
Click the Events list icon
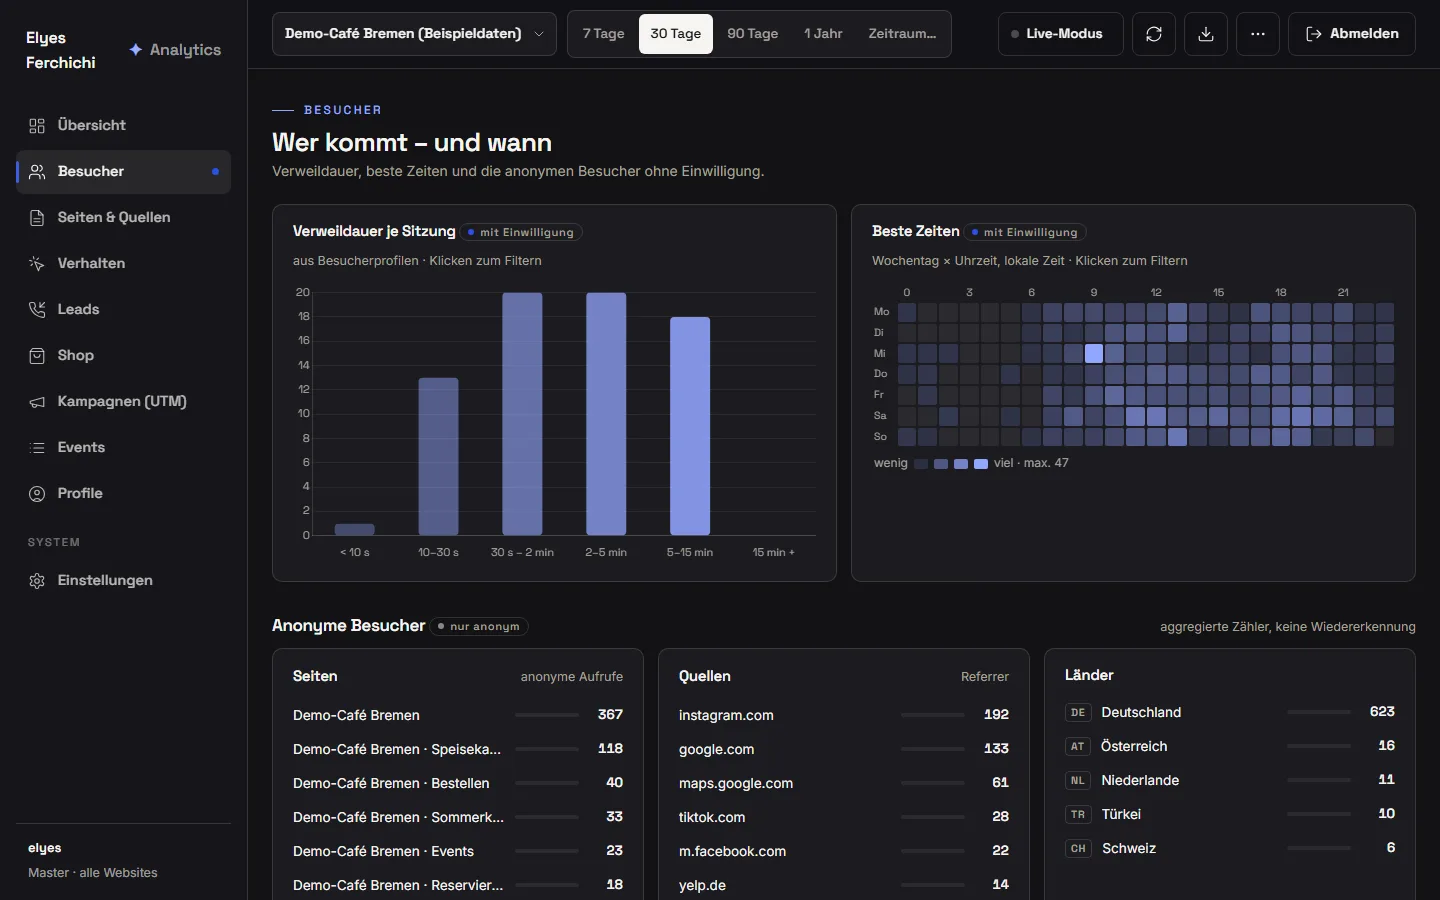(37, 448)
